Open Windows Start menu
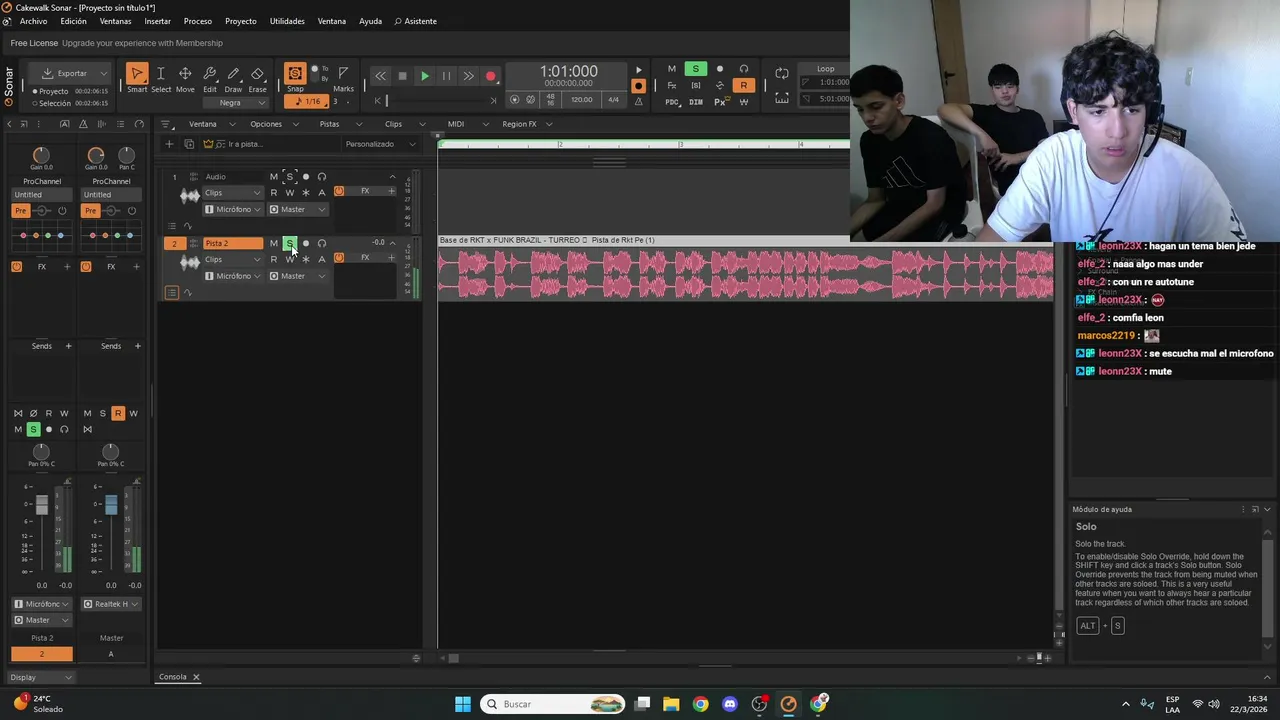 (463, 704)
